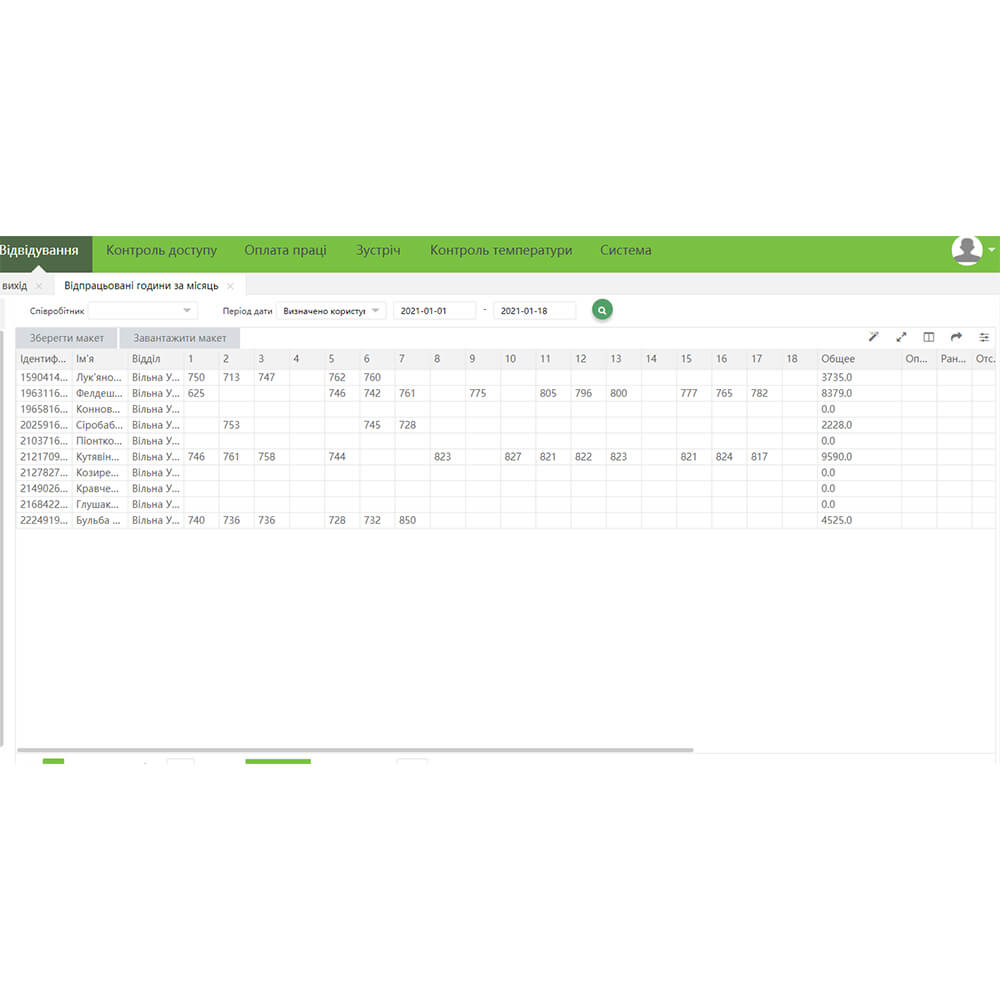Click the Завантажити макет button
The height and width of the screenshot is (1000, 1000).
coord(180,338)
